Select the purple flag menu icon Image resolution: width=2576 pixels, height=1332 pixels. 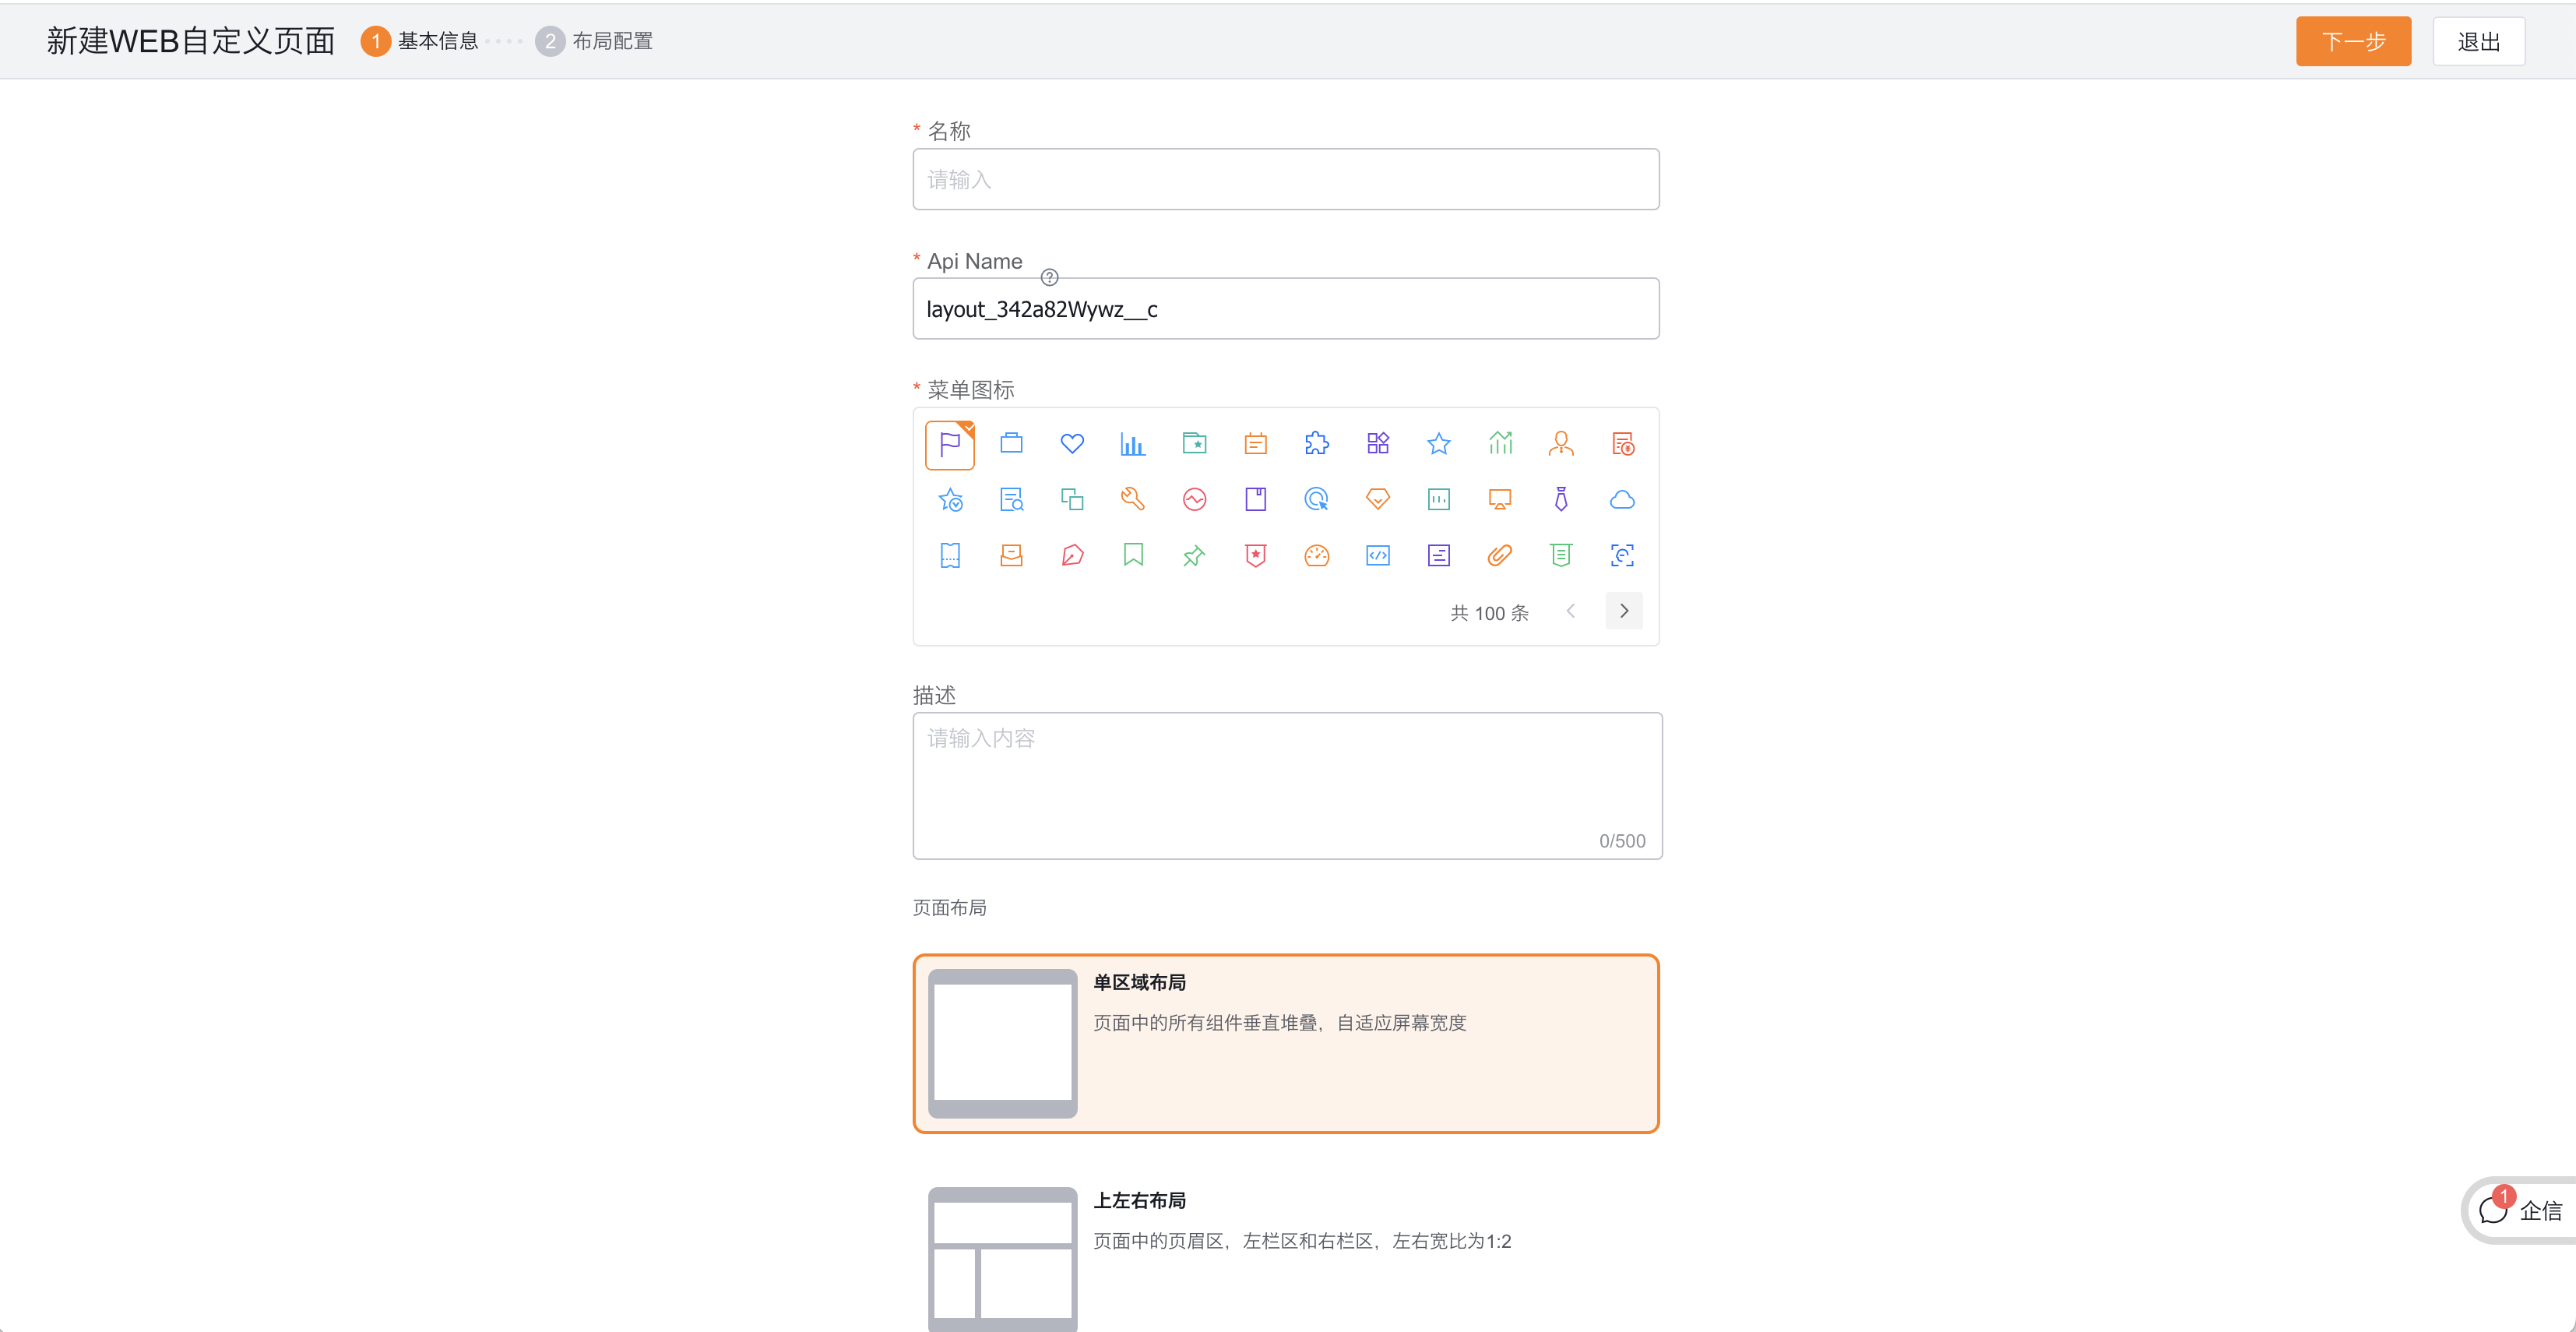tap(950, 444)
